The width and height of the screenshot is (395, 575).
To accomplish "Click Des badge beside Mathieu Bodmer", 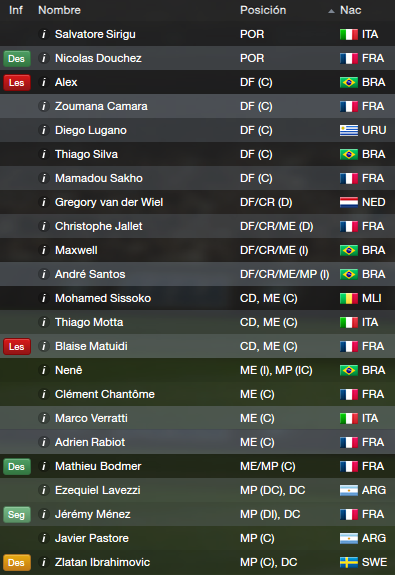I will [x=17, y=466].
